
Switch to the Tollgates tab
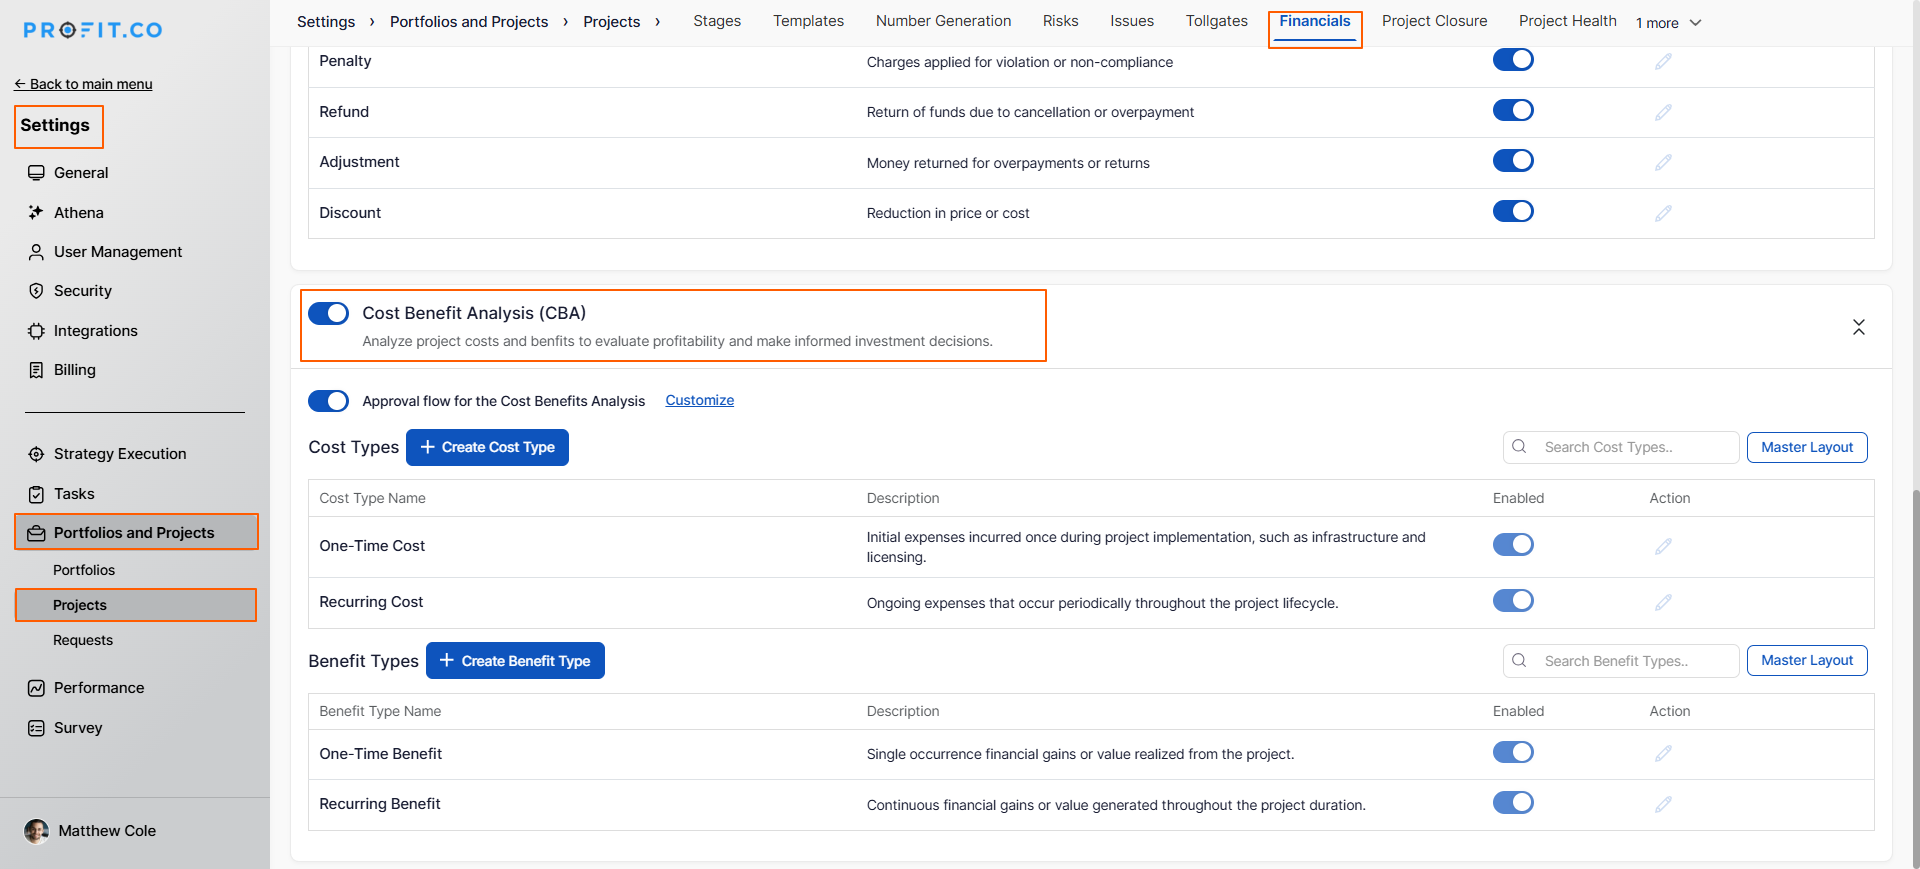click(x=1216, y=21)
